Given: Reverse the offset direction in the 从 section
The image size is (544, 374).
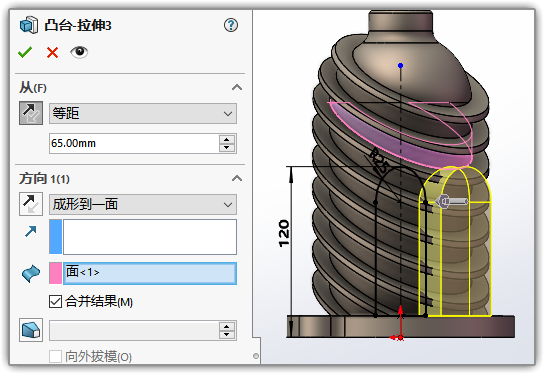Looking at the screenshot, I should click(31, 113).
